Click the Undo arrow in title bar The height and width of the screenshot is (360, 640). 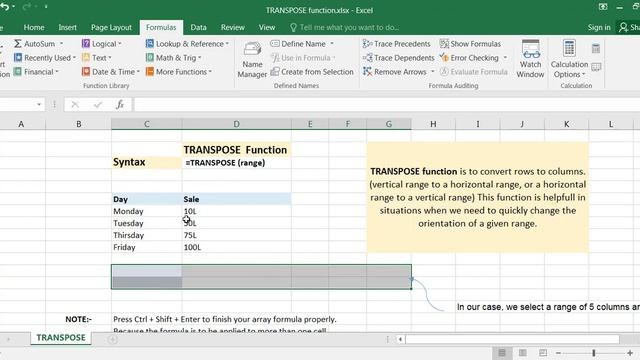click(4, 7)
